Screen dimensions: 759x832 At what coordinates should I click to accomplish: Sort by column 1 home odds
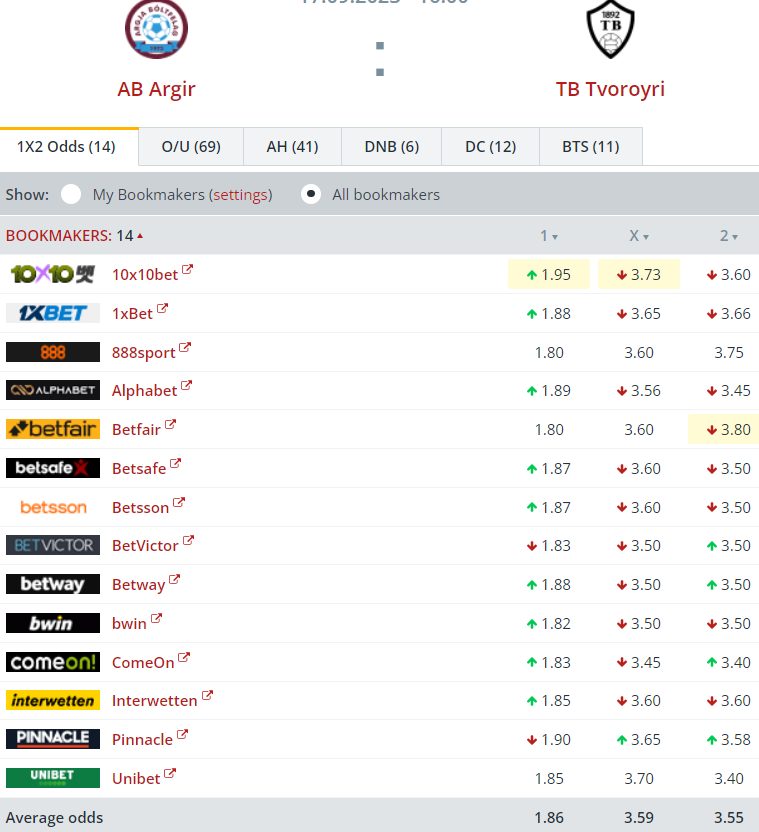tap(548, 236)
